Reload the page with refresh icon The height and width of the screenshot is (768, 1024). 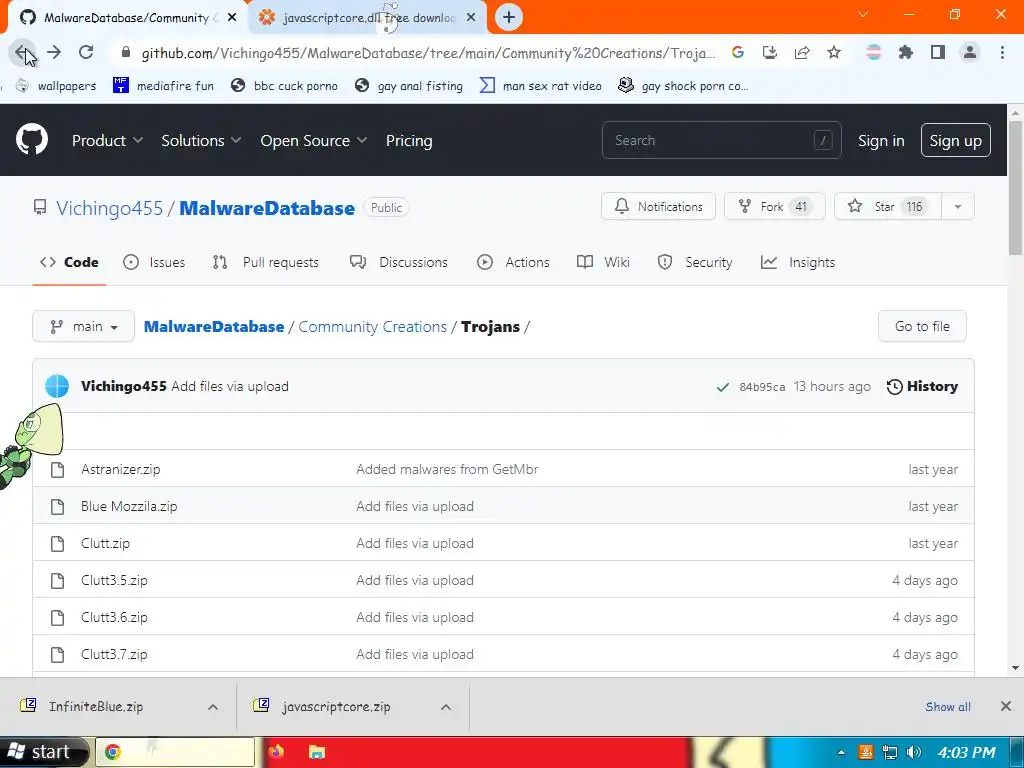[x=86, y=52]
